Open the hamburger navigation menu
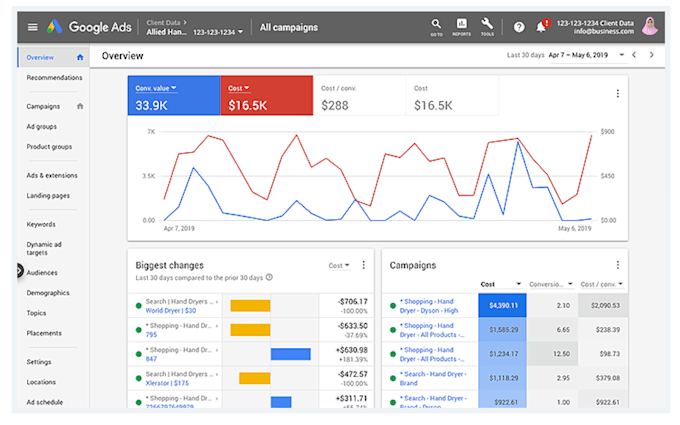Viewport: 680px width, 425px height. (33, 27)
